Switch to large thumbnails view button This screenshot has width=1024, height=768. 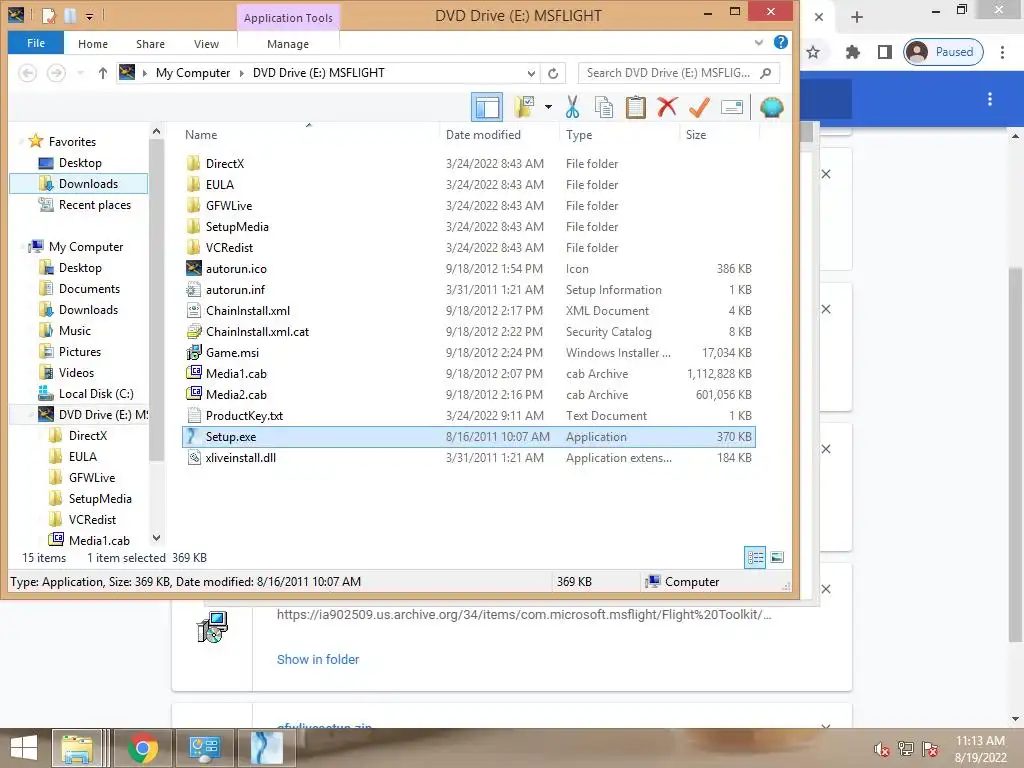(777, 557)
